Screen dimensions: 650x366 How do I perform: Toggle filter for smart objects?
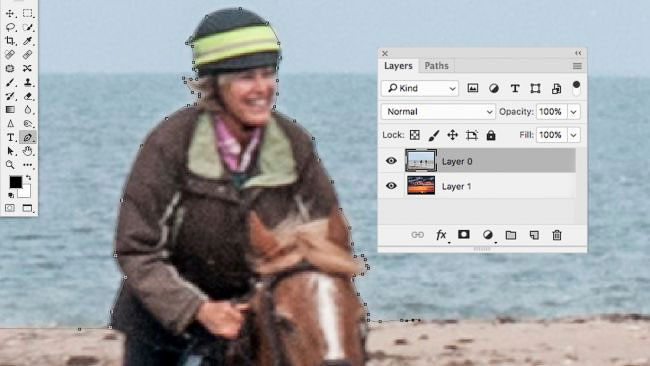point(556,88)
